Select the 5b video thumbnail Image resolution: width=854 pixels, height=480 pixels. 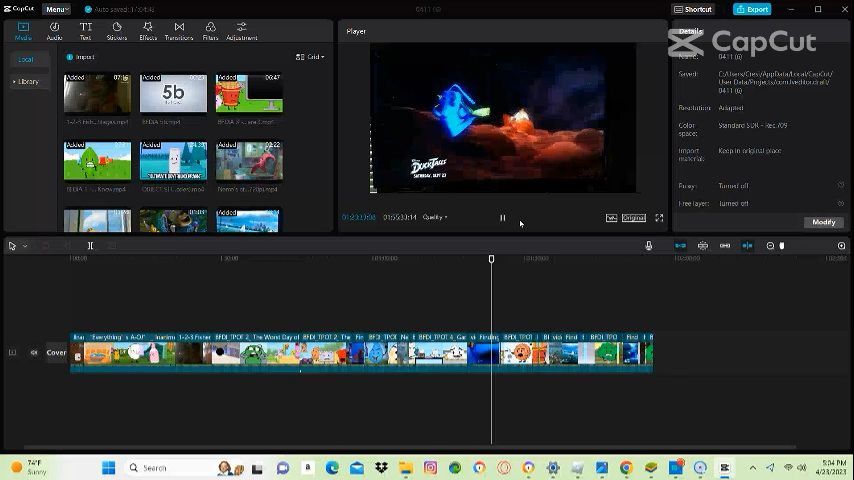coord(173,93)
